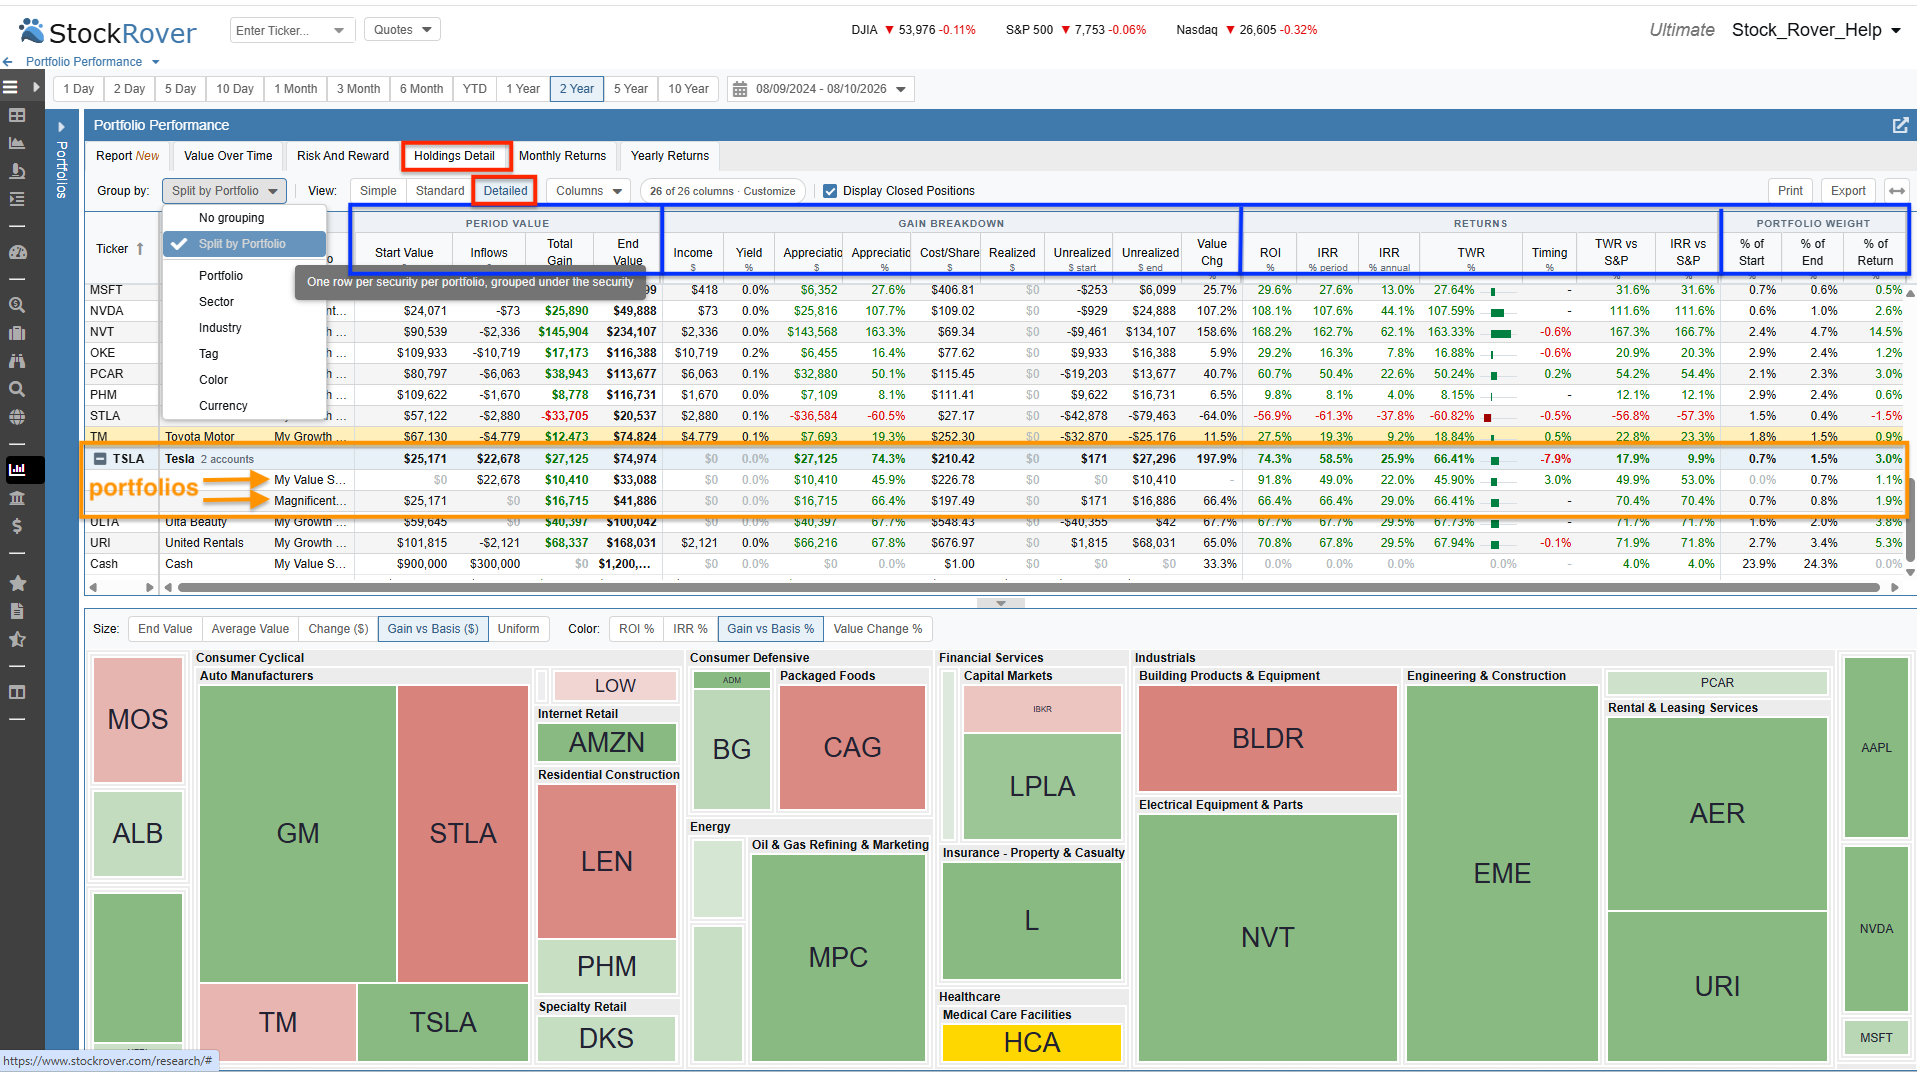The image size is (1917, 1072).
Task: Set treemap size to Average Value
Action: 250,629
